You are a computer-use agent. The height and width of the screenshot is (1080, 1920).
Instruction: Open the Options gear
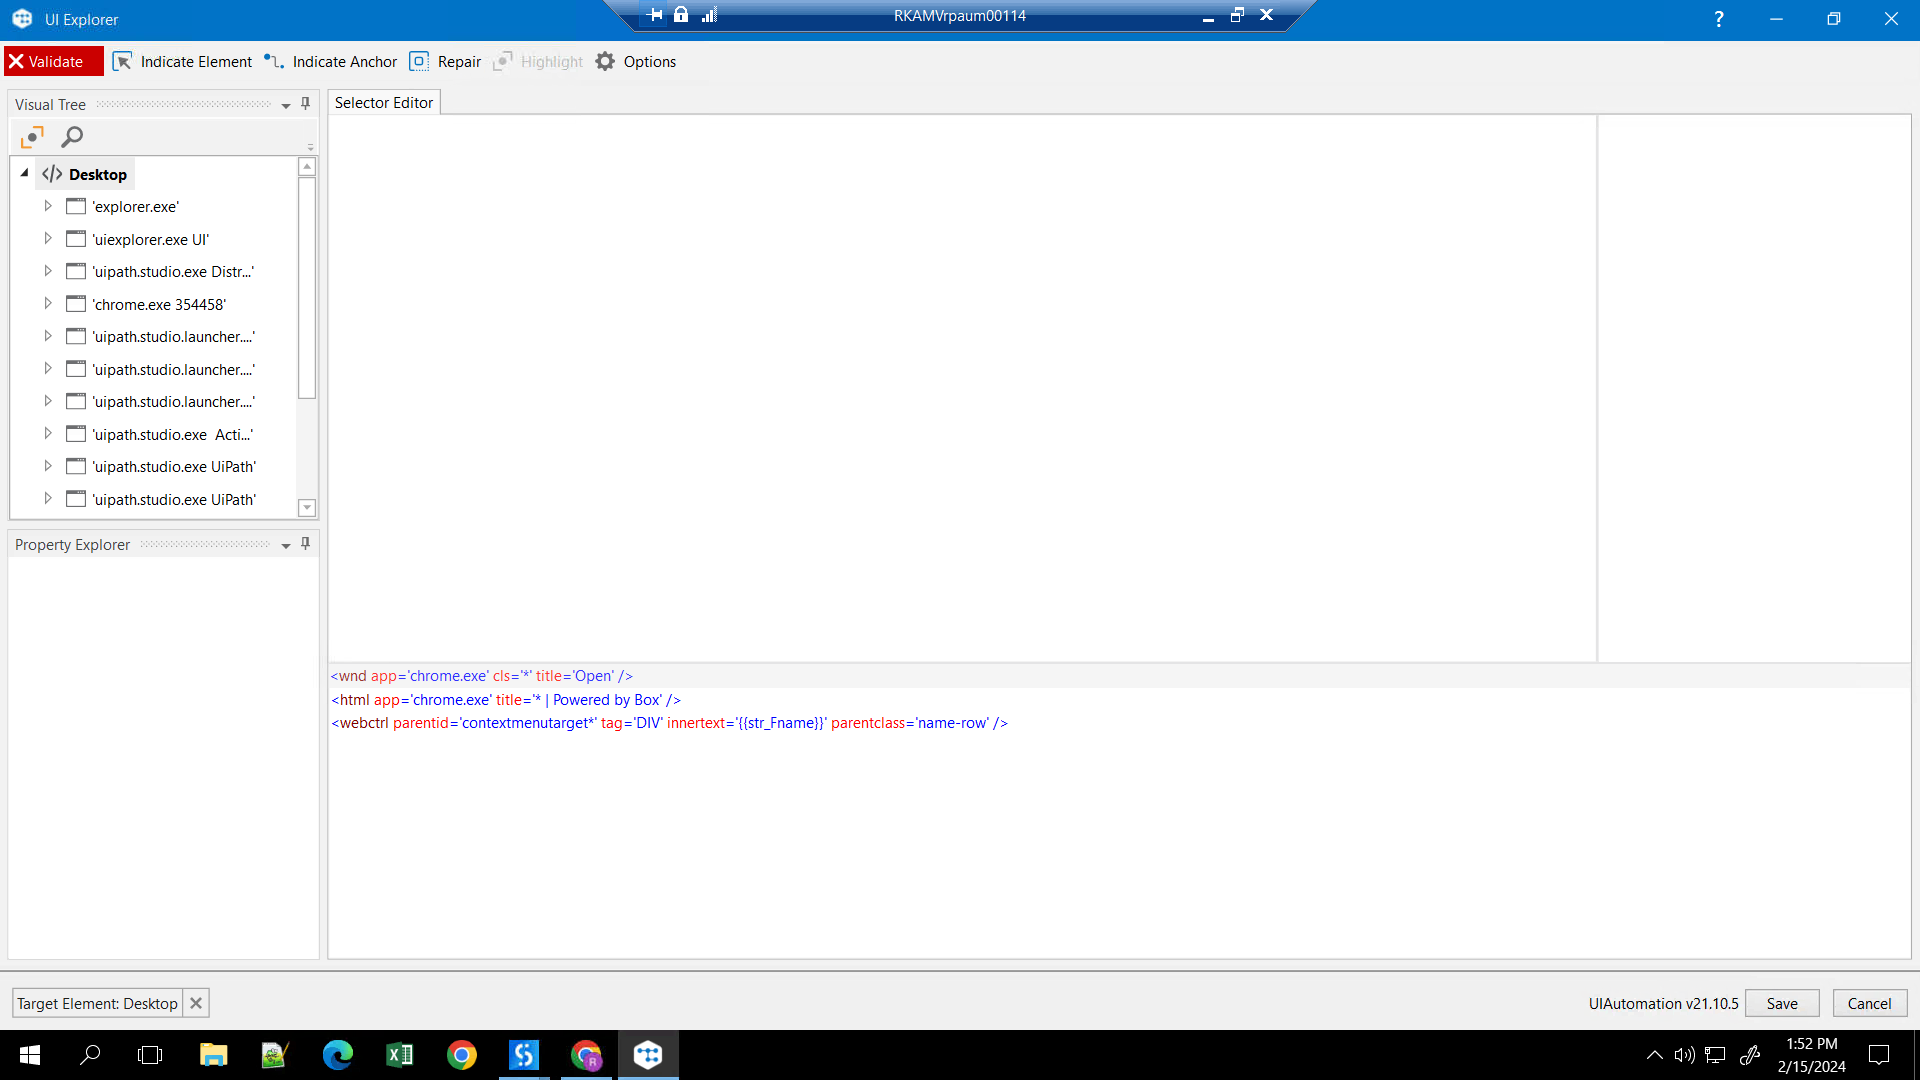[x=605, y=62]
